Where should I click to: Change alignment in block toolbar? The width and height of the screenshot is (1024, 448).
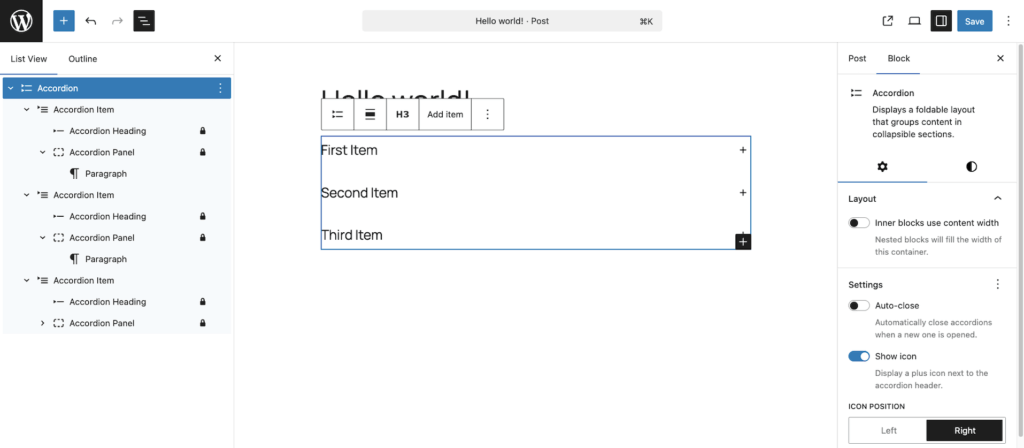[370, 114]
